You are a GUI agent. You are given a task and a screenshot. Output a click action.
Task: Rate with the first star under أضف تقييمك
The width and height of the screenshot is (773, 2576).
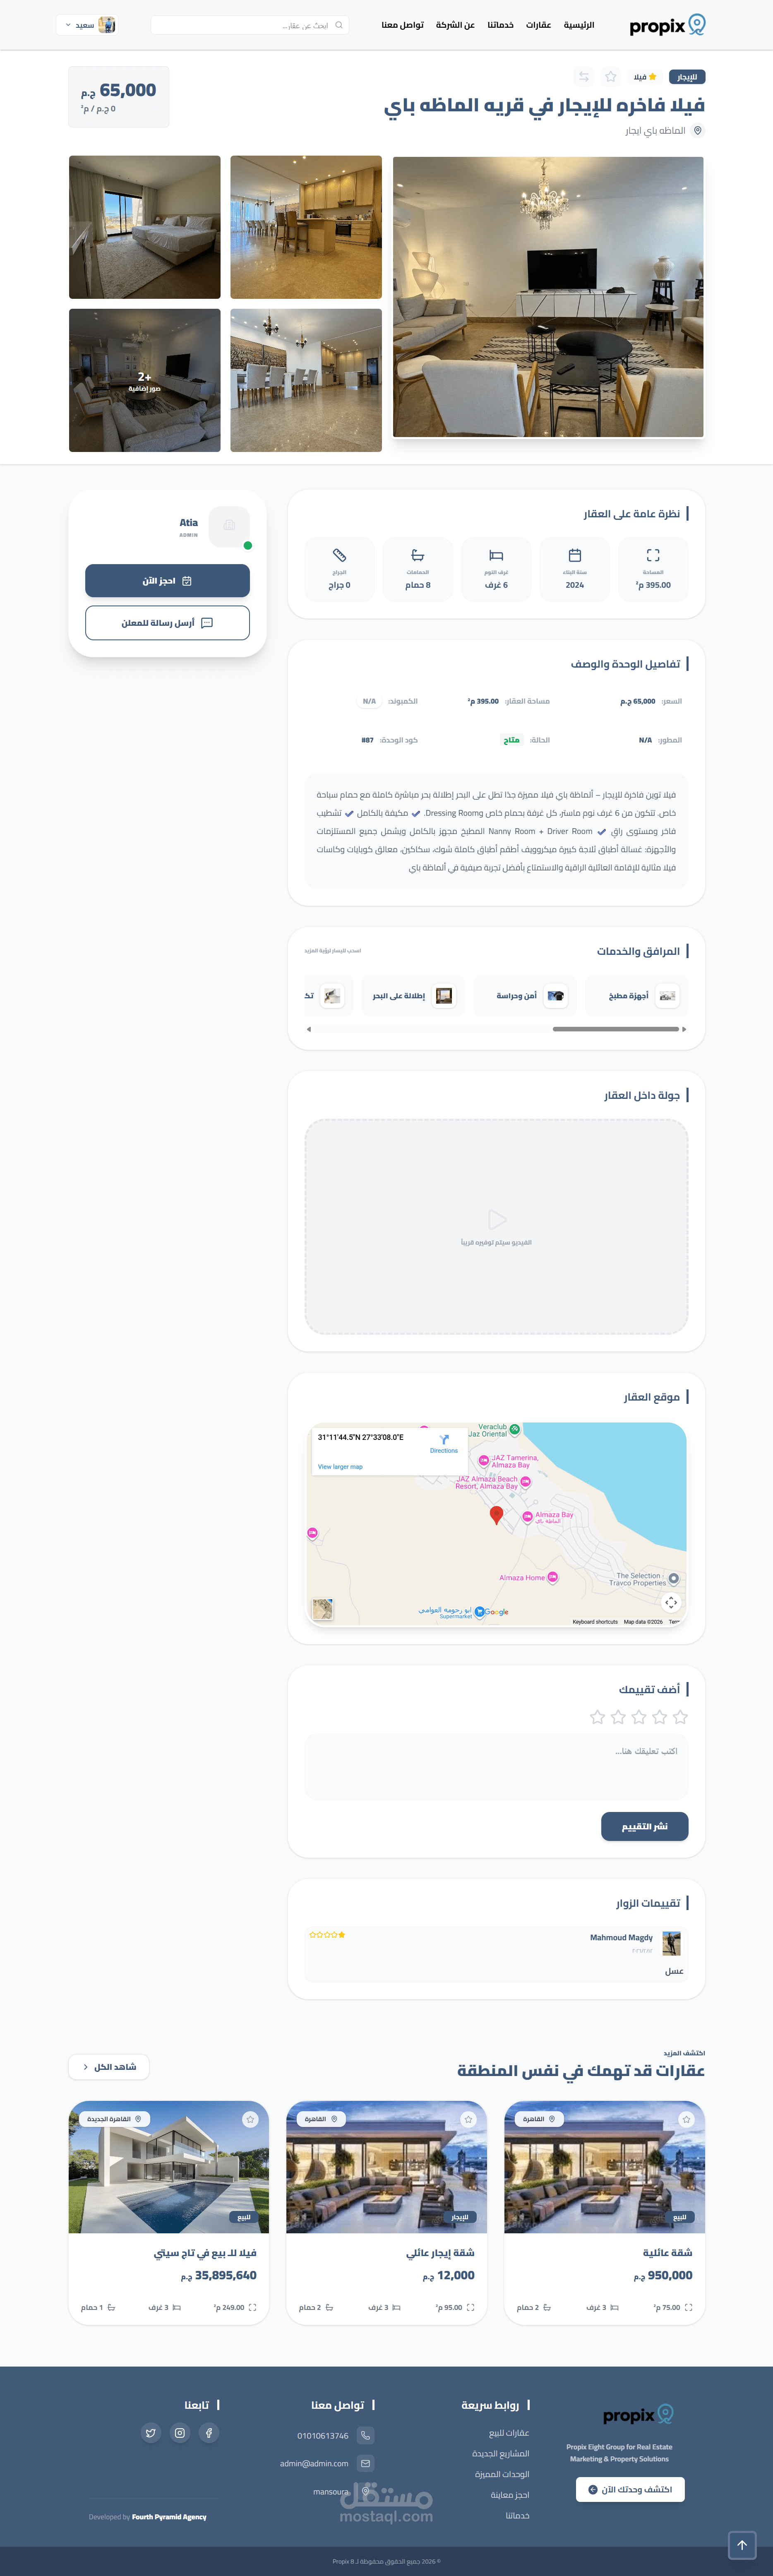680,1717
